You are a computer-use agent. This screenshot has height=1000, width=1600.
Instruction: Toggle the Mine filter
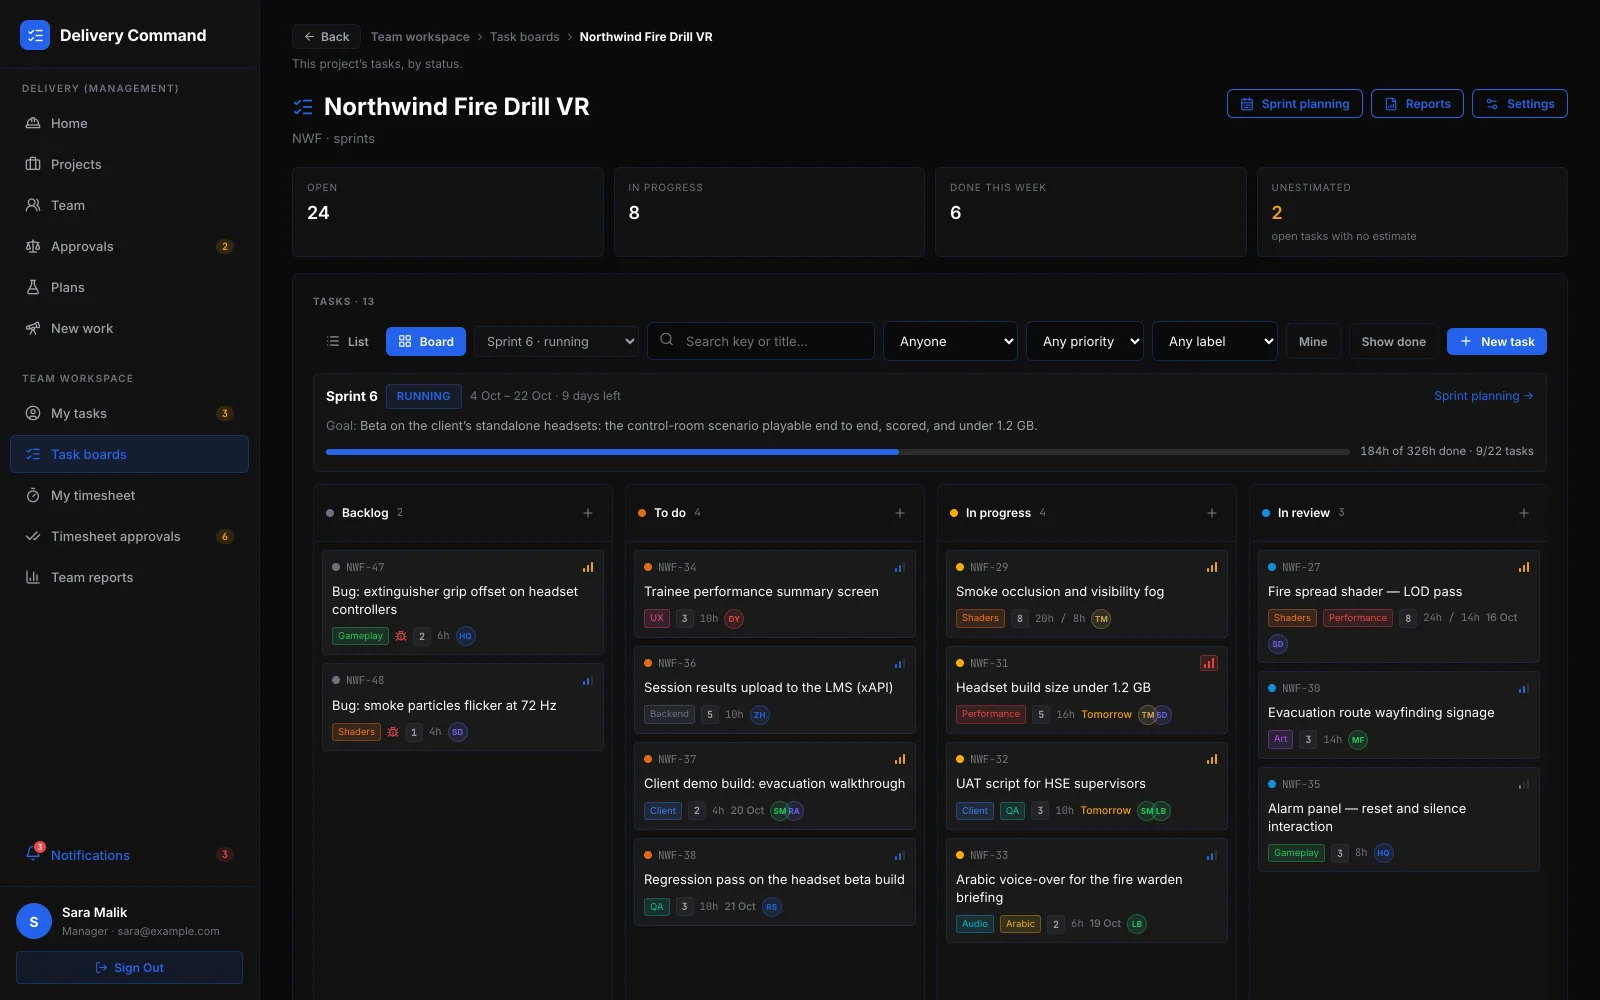(x=1313, y=341)
